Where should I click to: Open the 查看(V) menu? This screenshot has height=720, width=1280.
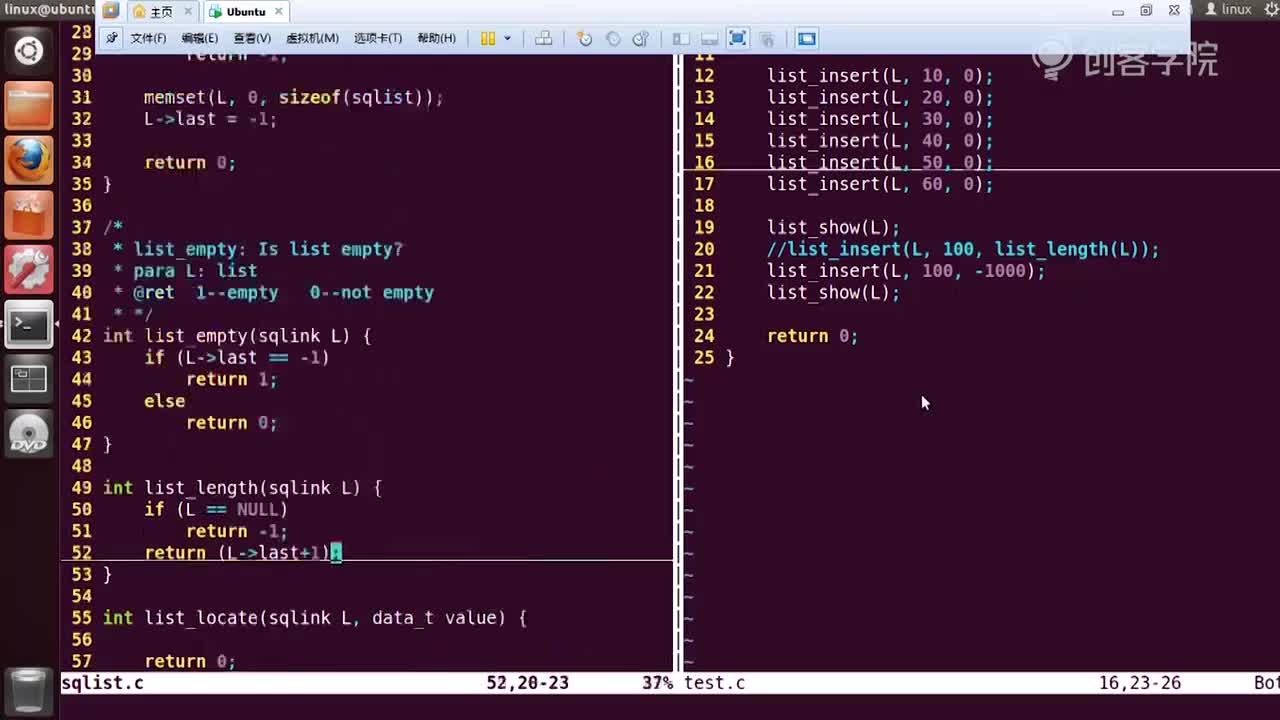pos(252,39)
